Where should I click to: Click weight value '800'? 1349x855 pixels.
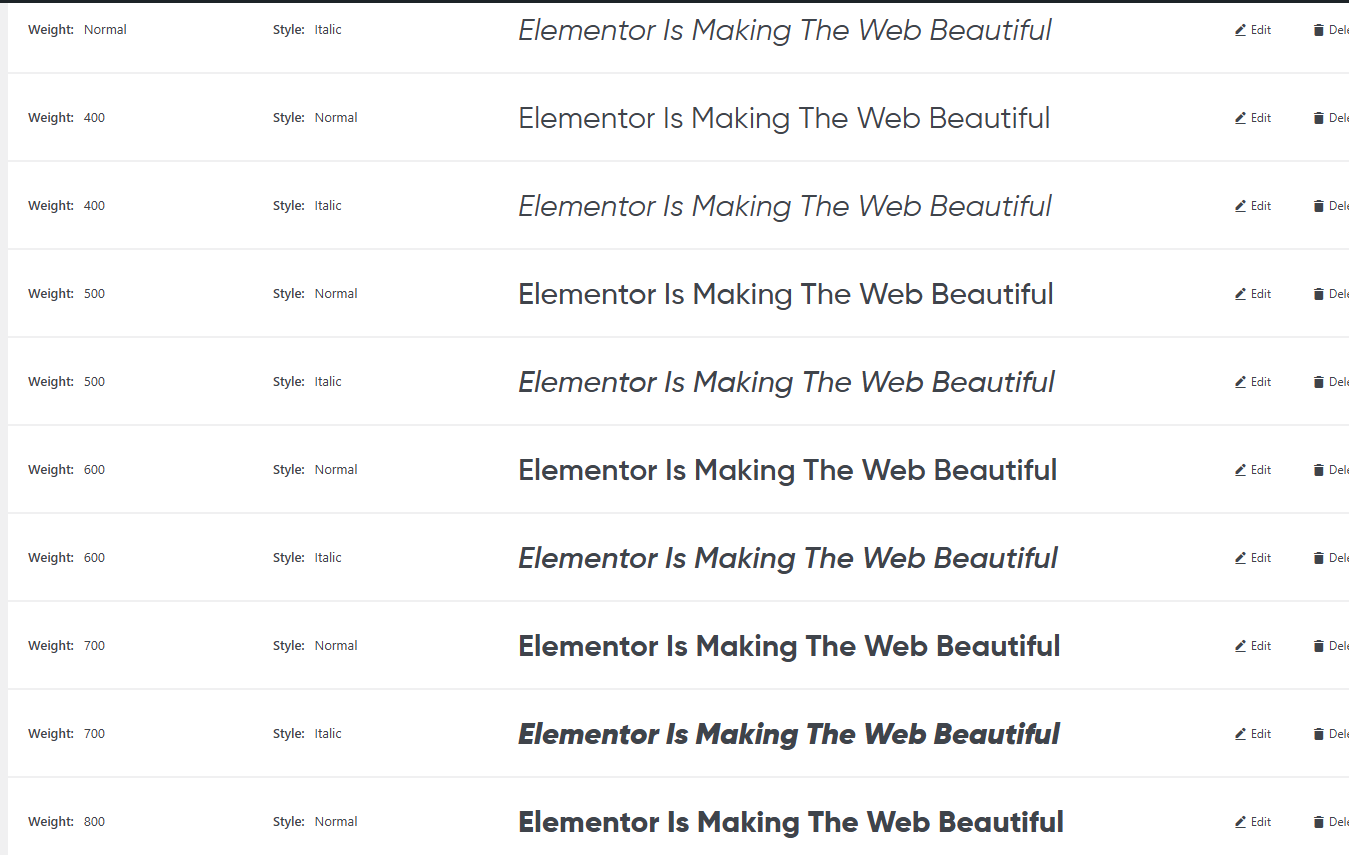pyautogui.click(x=94, y=822)
